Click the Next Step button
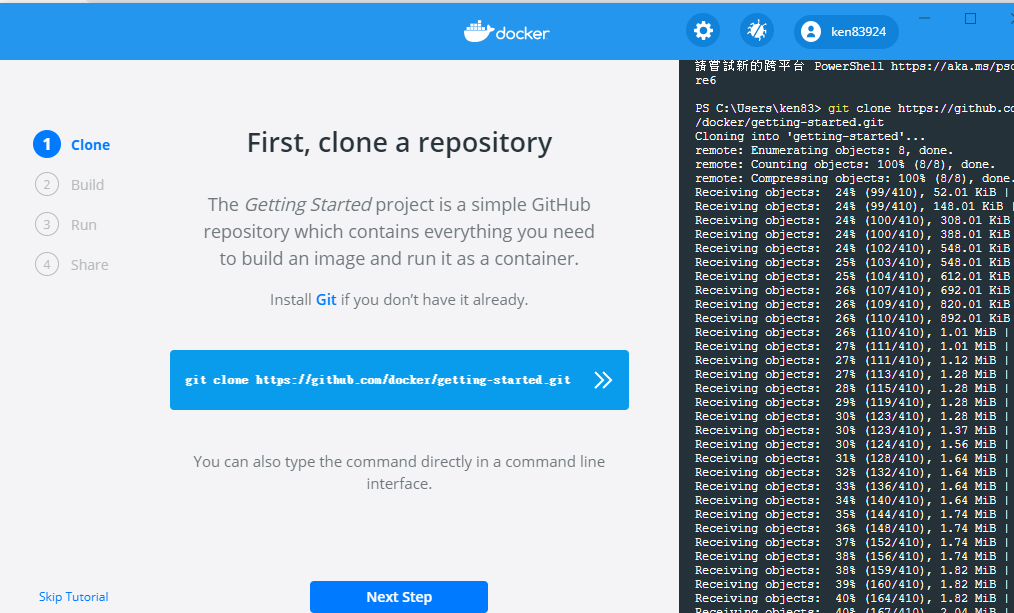The image size is (1014, 613). (398, 597)
